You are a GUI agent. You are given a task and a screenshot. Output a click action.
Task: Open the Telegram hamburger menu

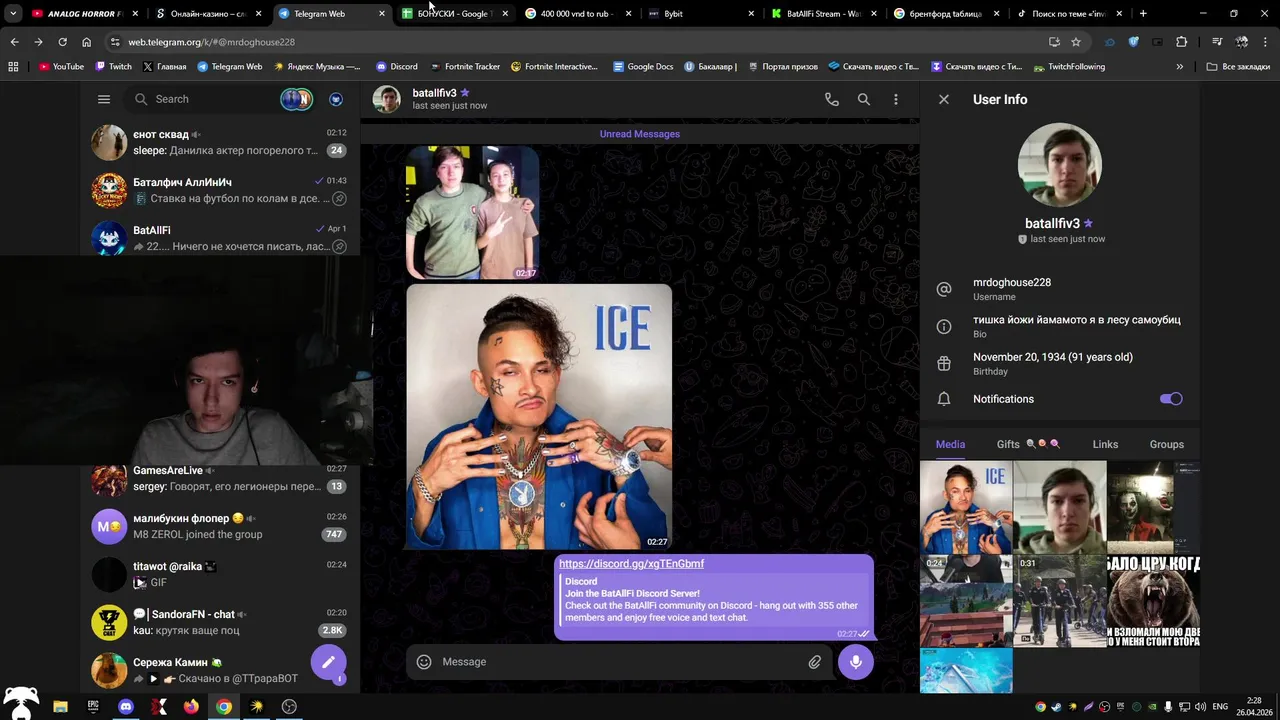(x=104, y=99)
